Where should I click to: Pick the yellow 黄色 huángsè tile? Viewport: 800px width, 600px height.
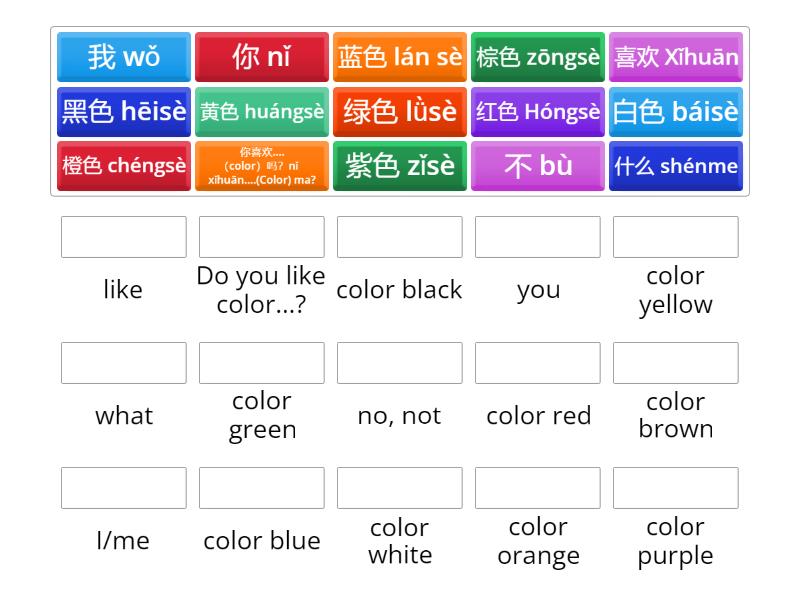coord(262,112)
